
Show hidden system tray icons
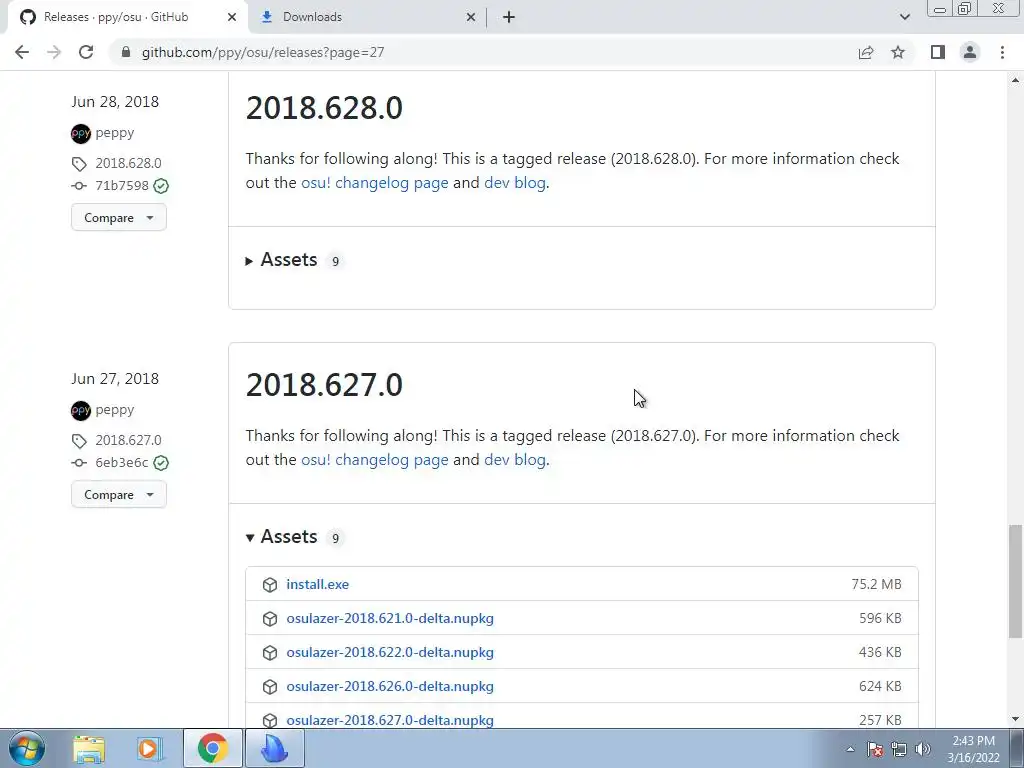pos(850,749)
